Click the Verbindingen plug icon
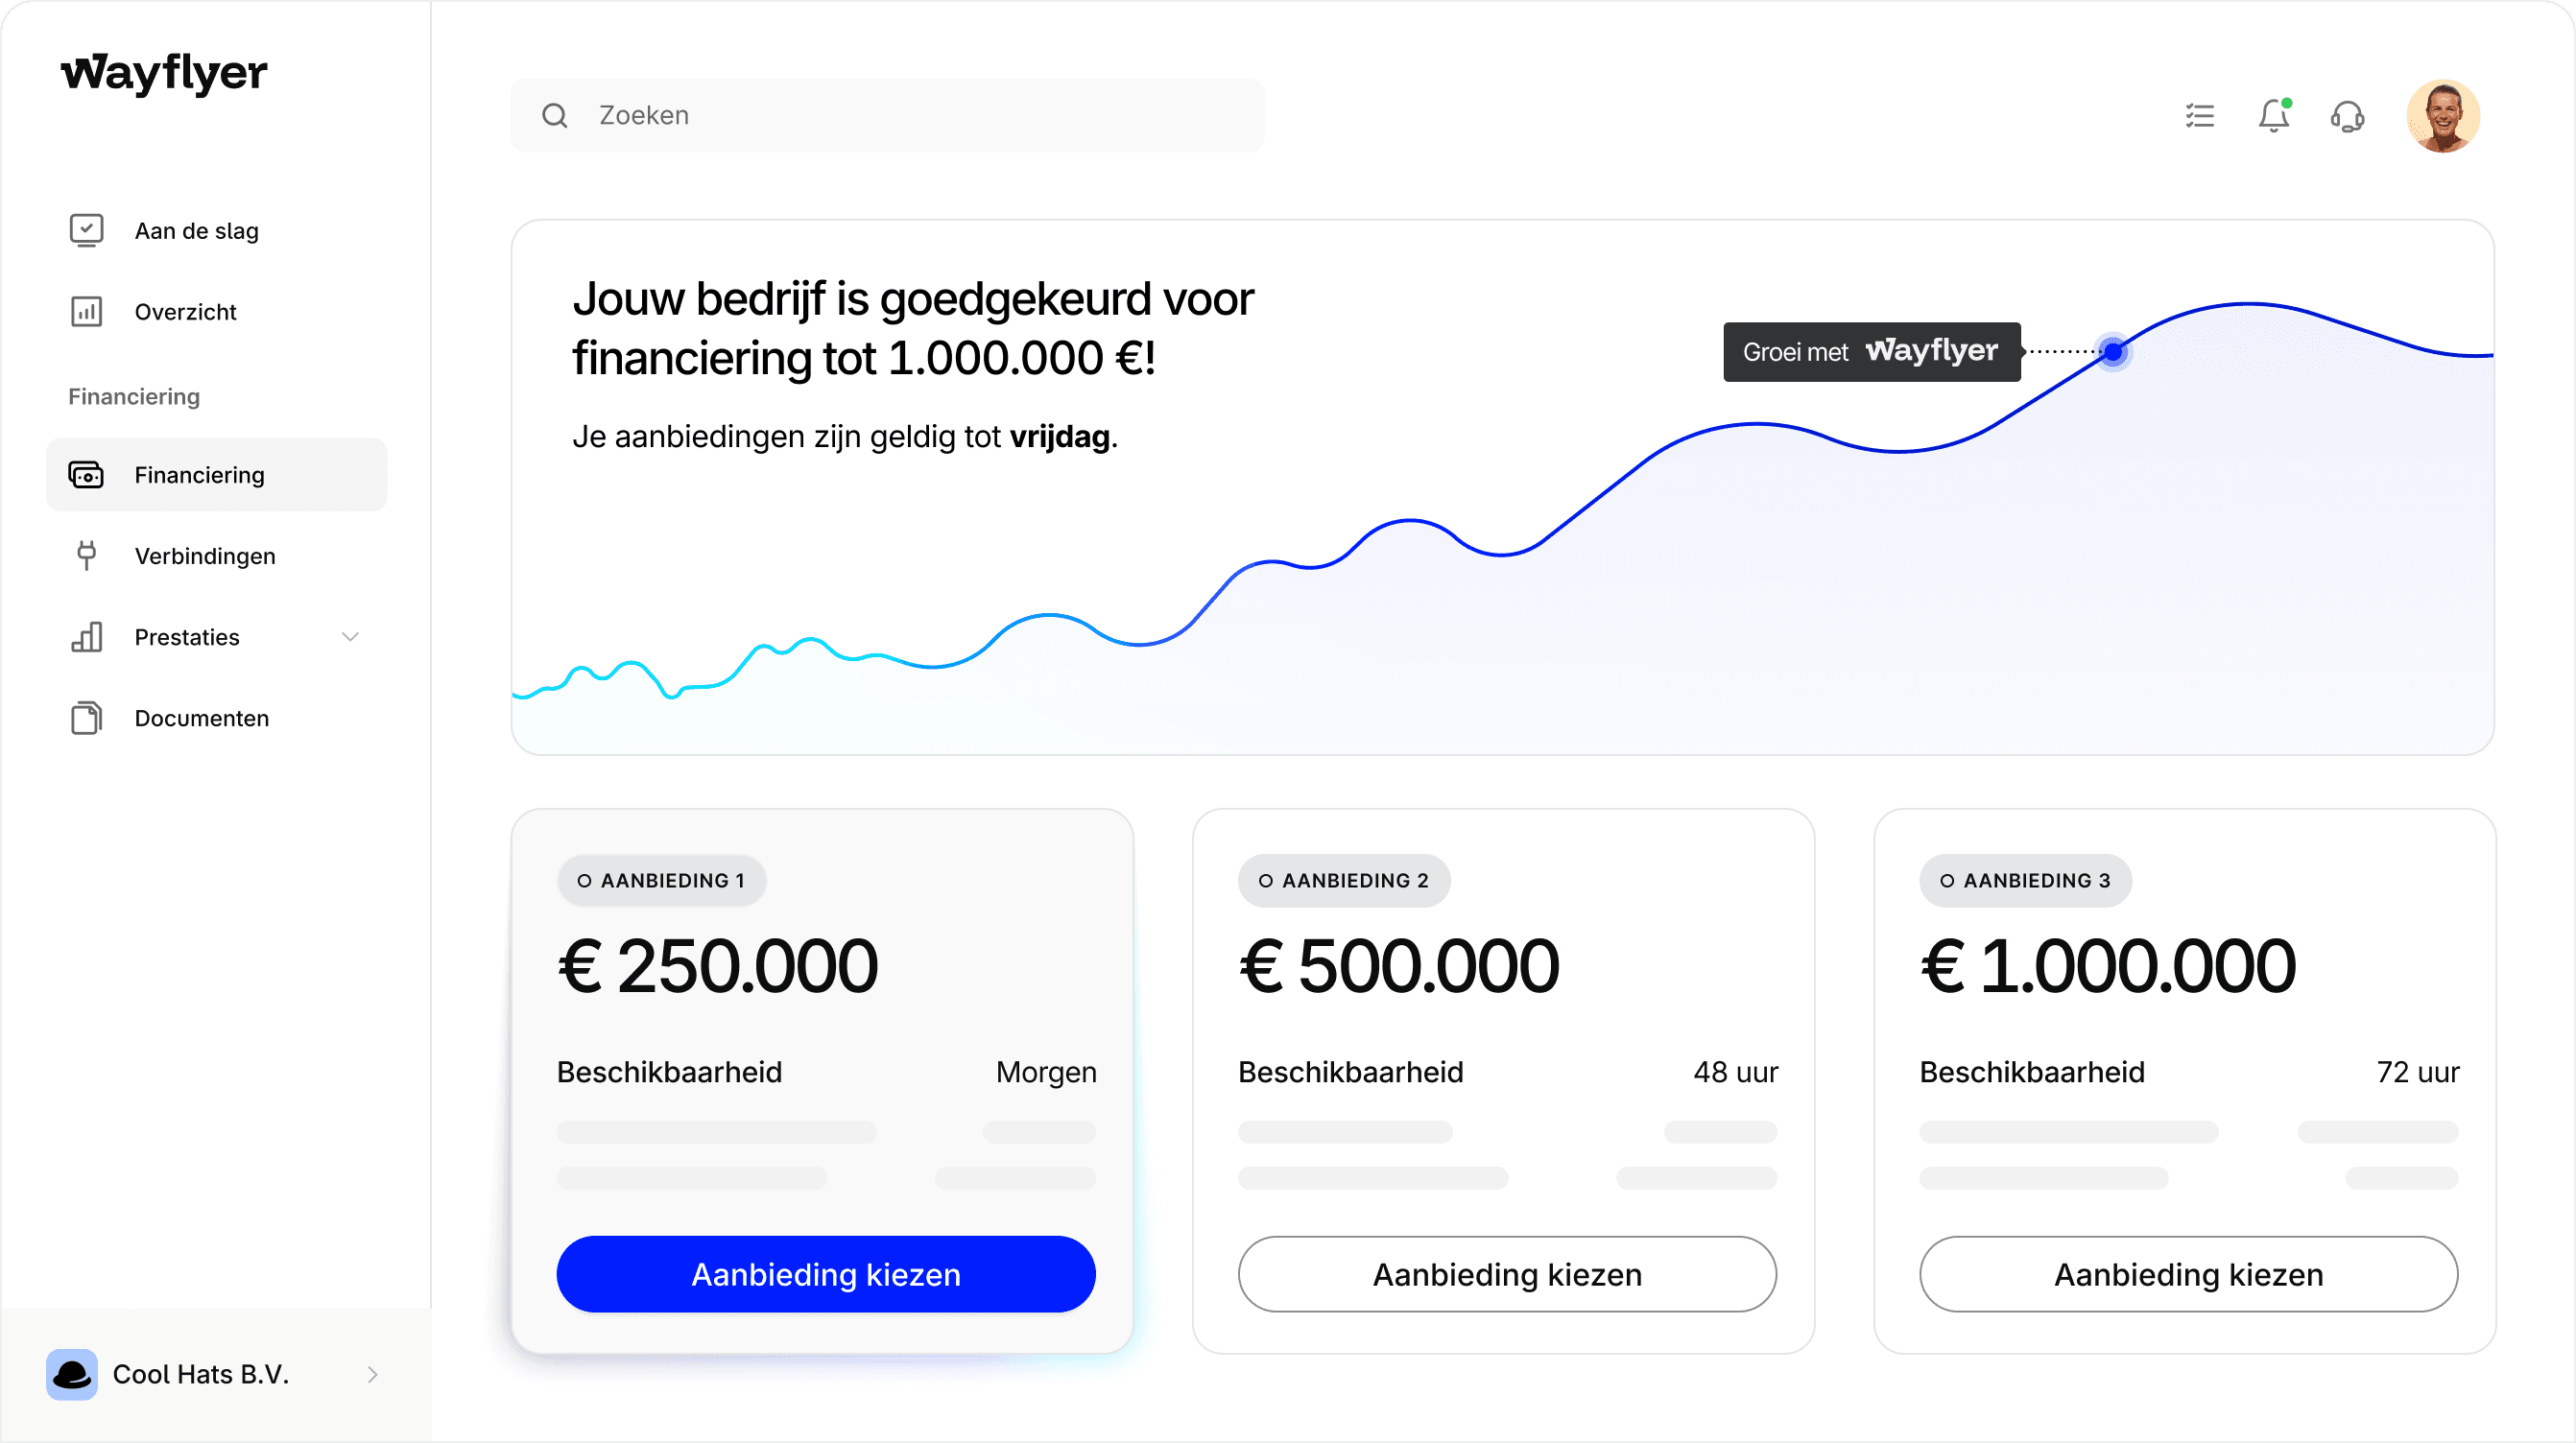This screenshot has height=1443, width=2576. [87, 555]
